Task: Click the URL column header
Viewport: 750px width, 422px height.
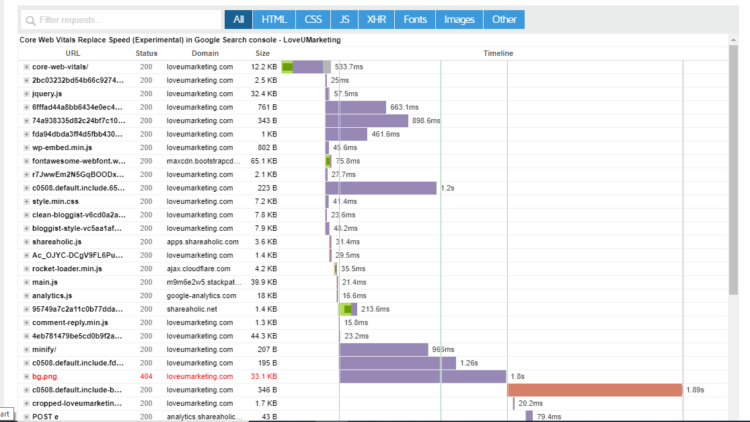Action: click(73, 54)
